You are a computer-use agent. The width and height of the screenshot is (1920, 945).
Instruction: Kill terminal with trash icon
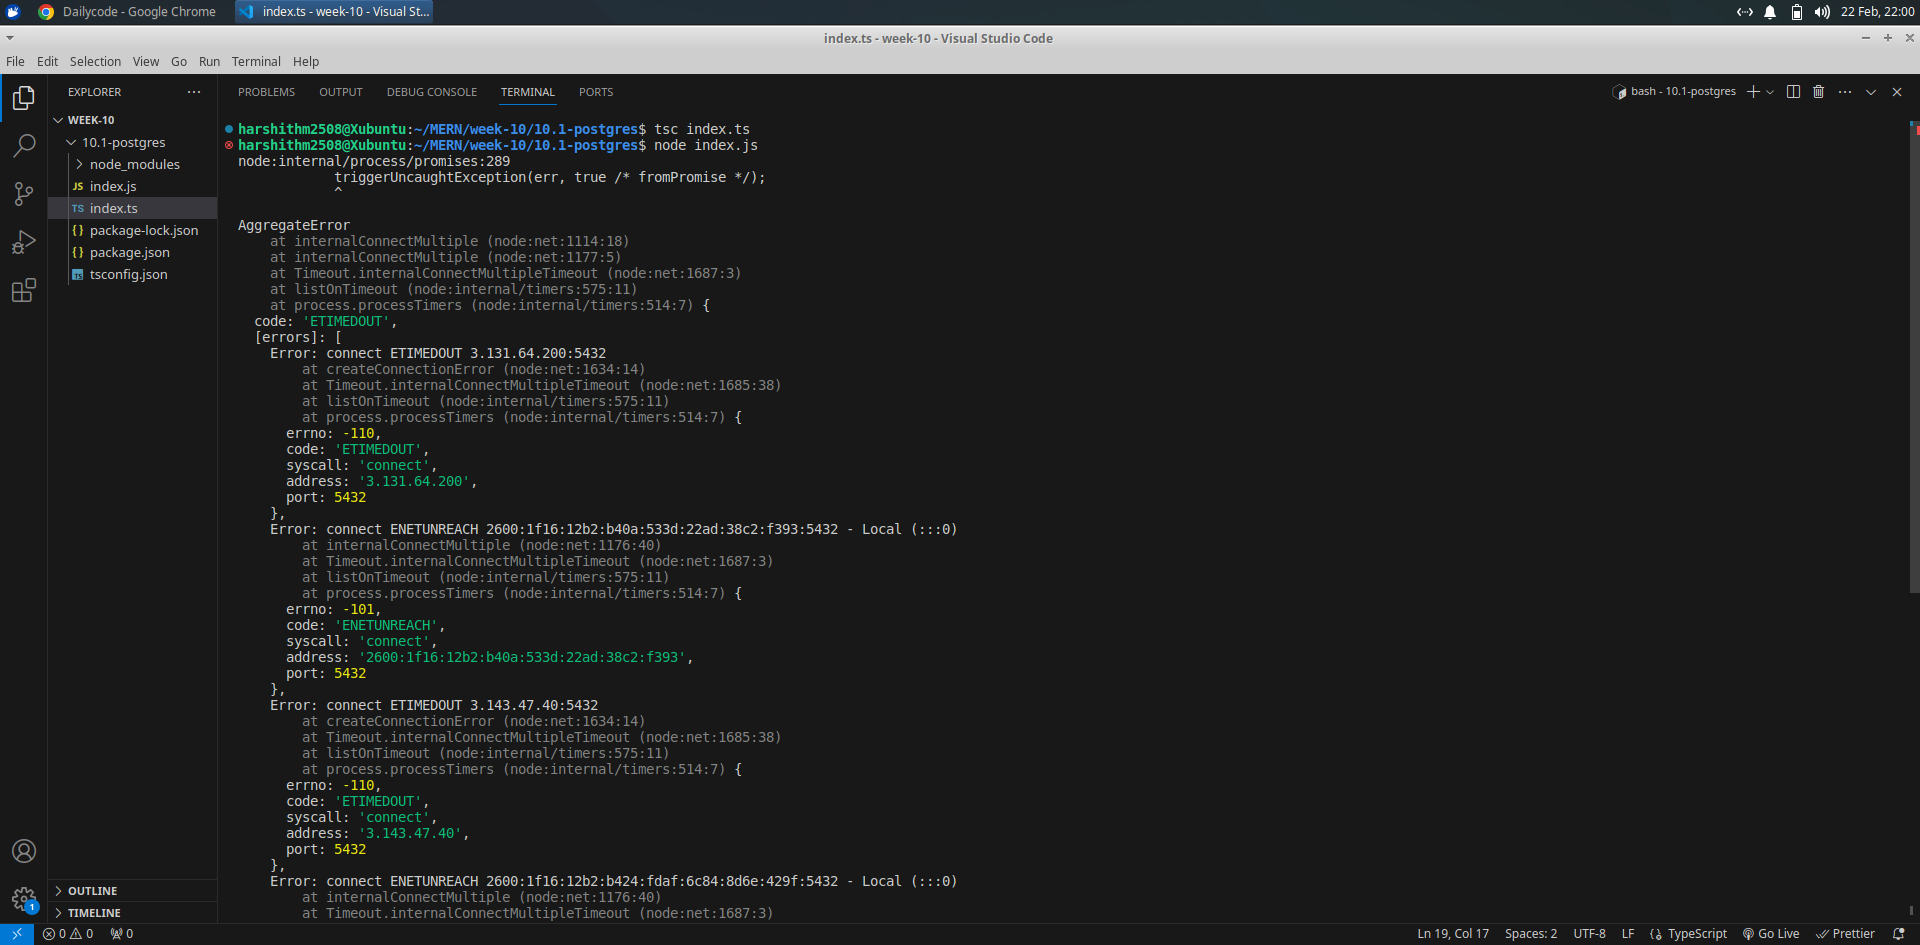pyautogui.click(x=1819, y=92)
